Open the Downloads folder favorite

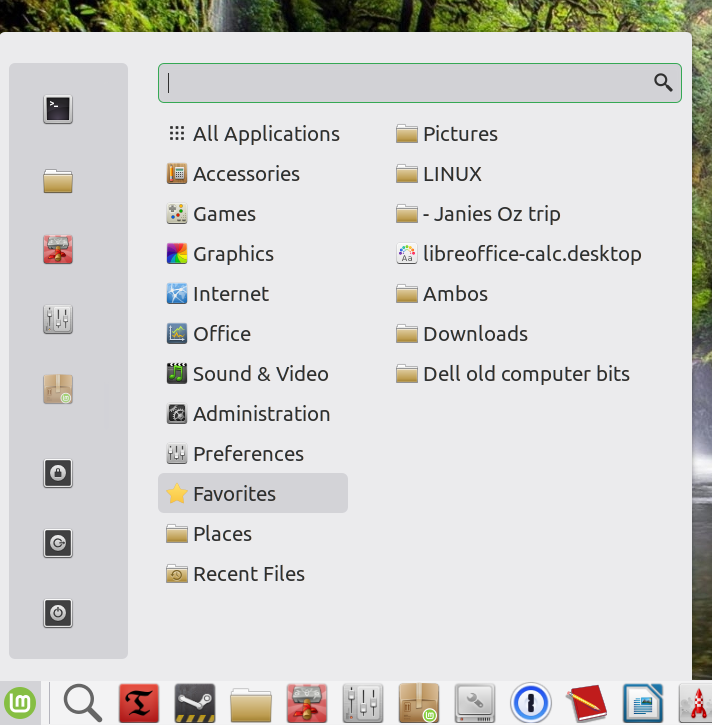coord(474,334)
